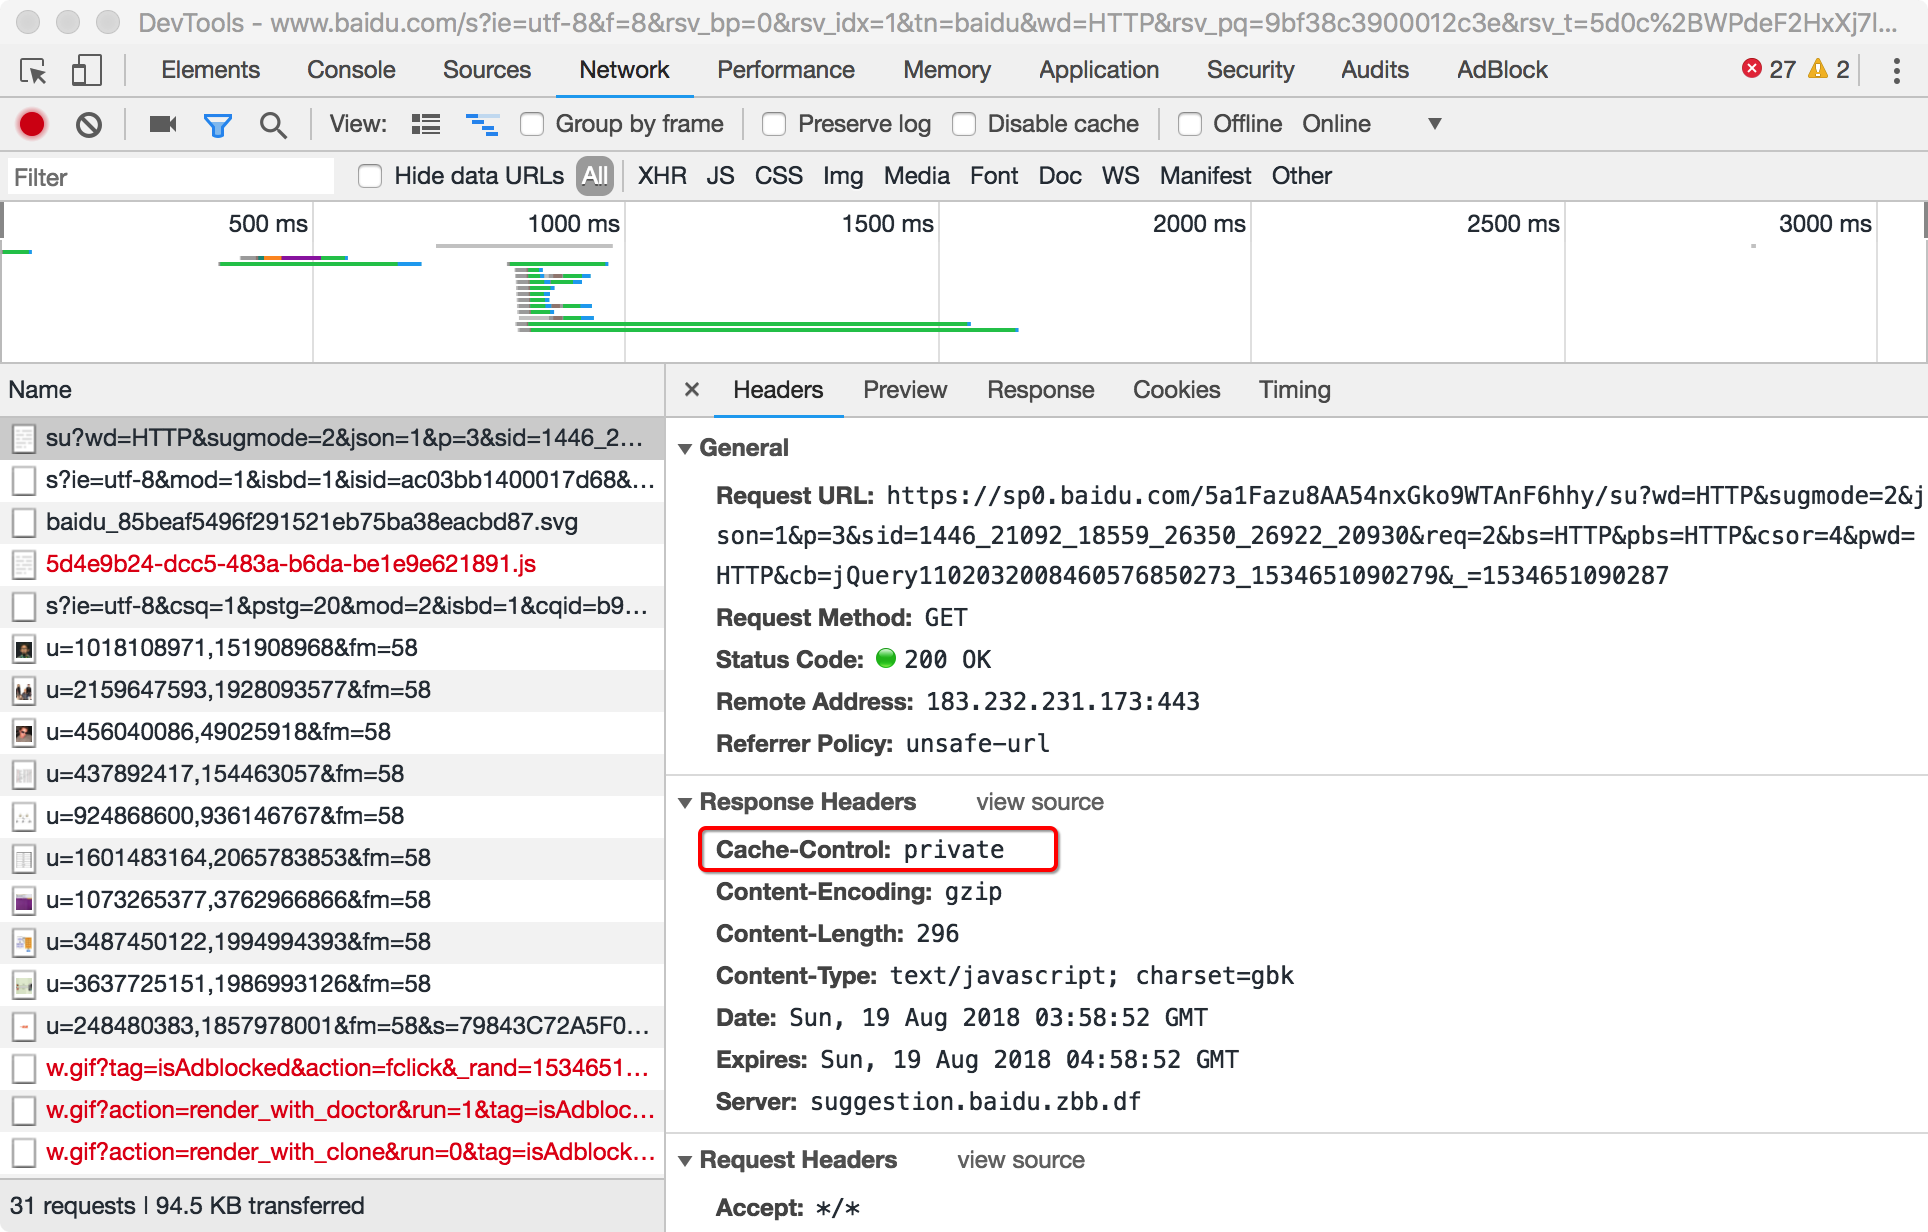Screen dimensions: 1928x1232
Task: Collapse the Response Headers section
Action: [686, 803]
